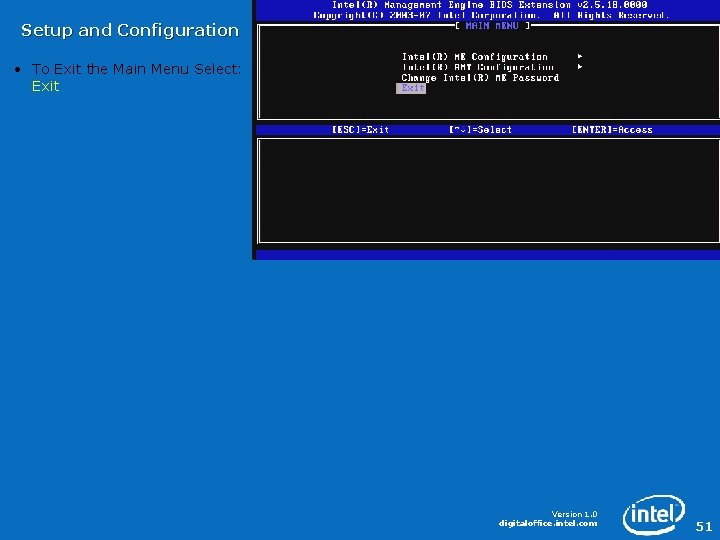Click the MAIN MENU title label
The width and height of the screenshot is (720, 540).
click(492, 26)
